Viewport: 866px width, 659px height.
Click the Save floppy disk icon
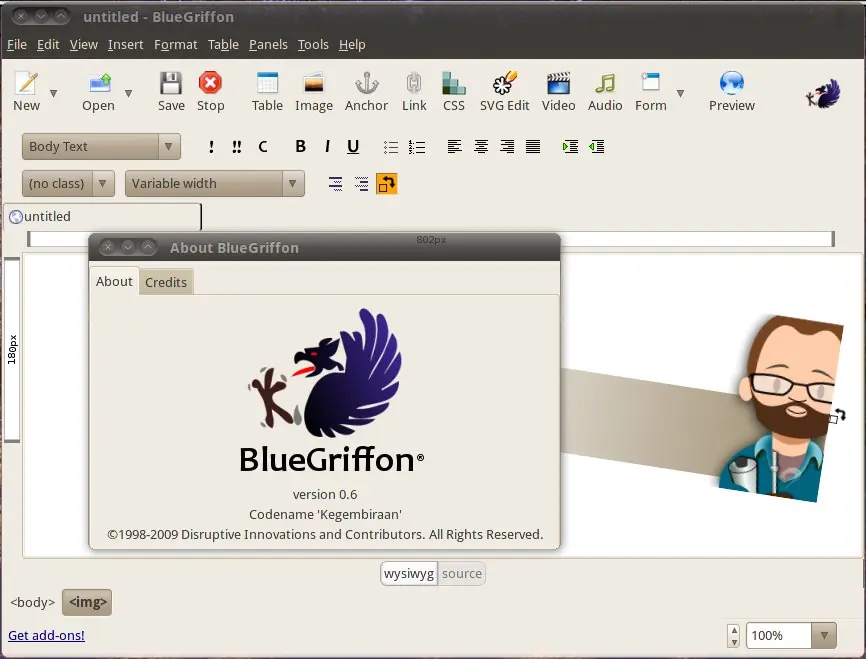pyautogui.click(x=171, y=84)
